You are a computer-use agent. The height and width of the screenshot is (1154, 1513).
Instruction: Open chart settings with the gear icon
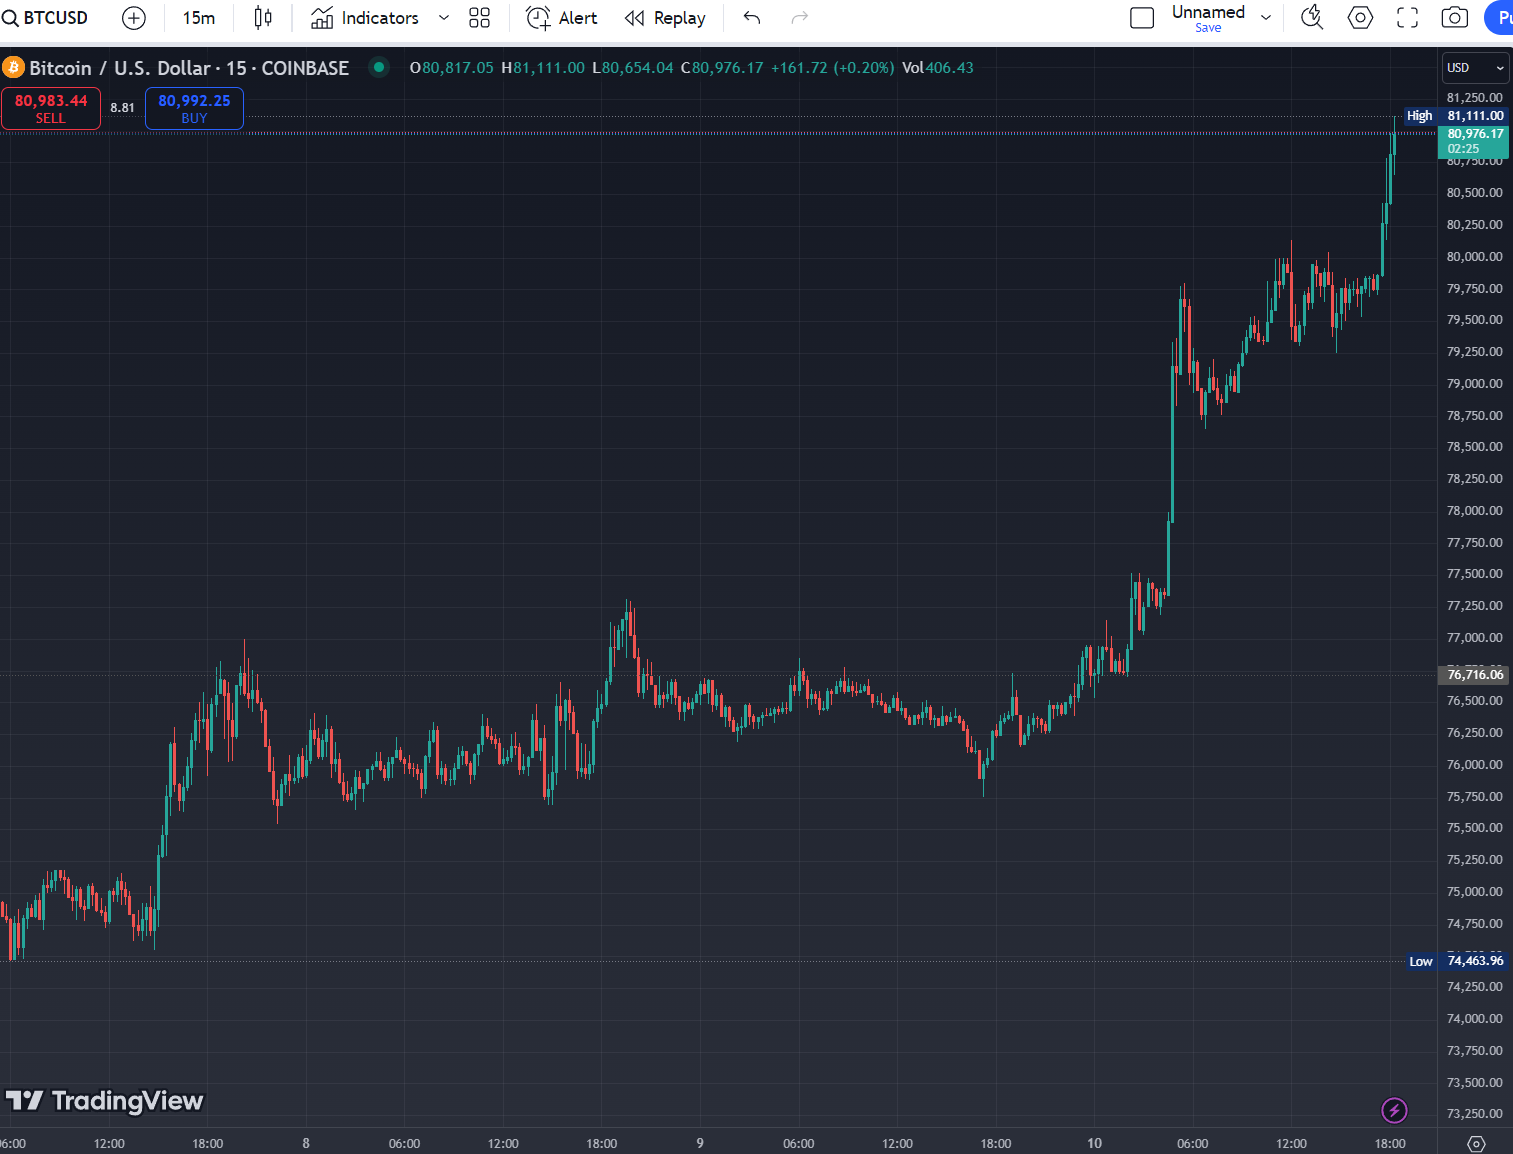coord(1360,17)
